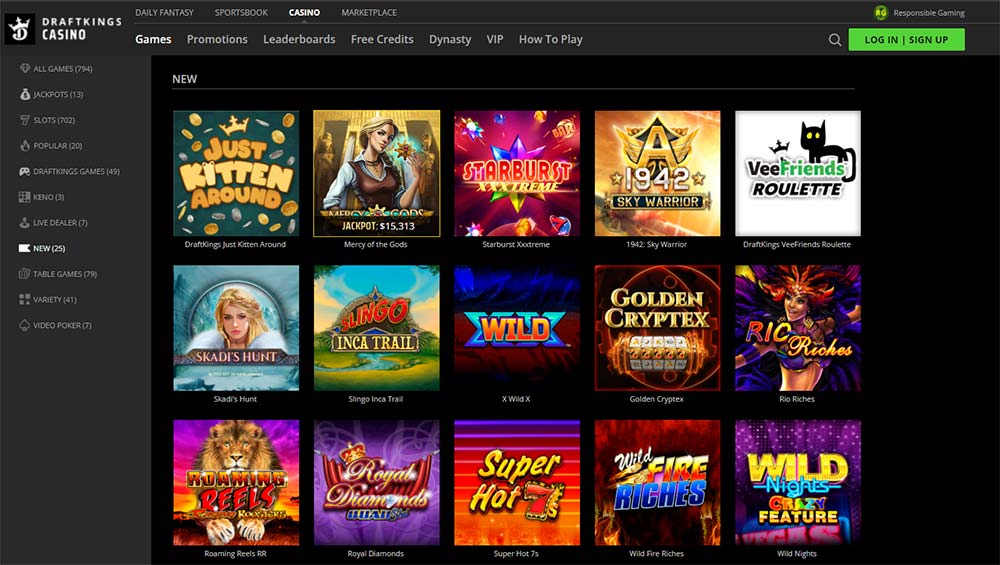Select Live Dealer (7) category
1000x565 pixels.
click(x=61, y=223)
